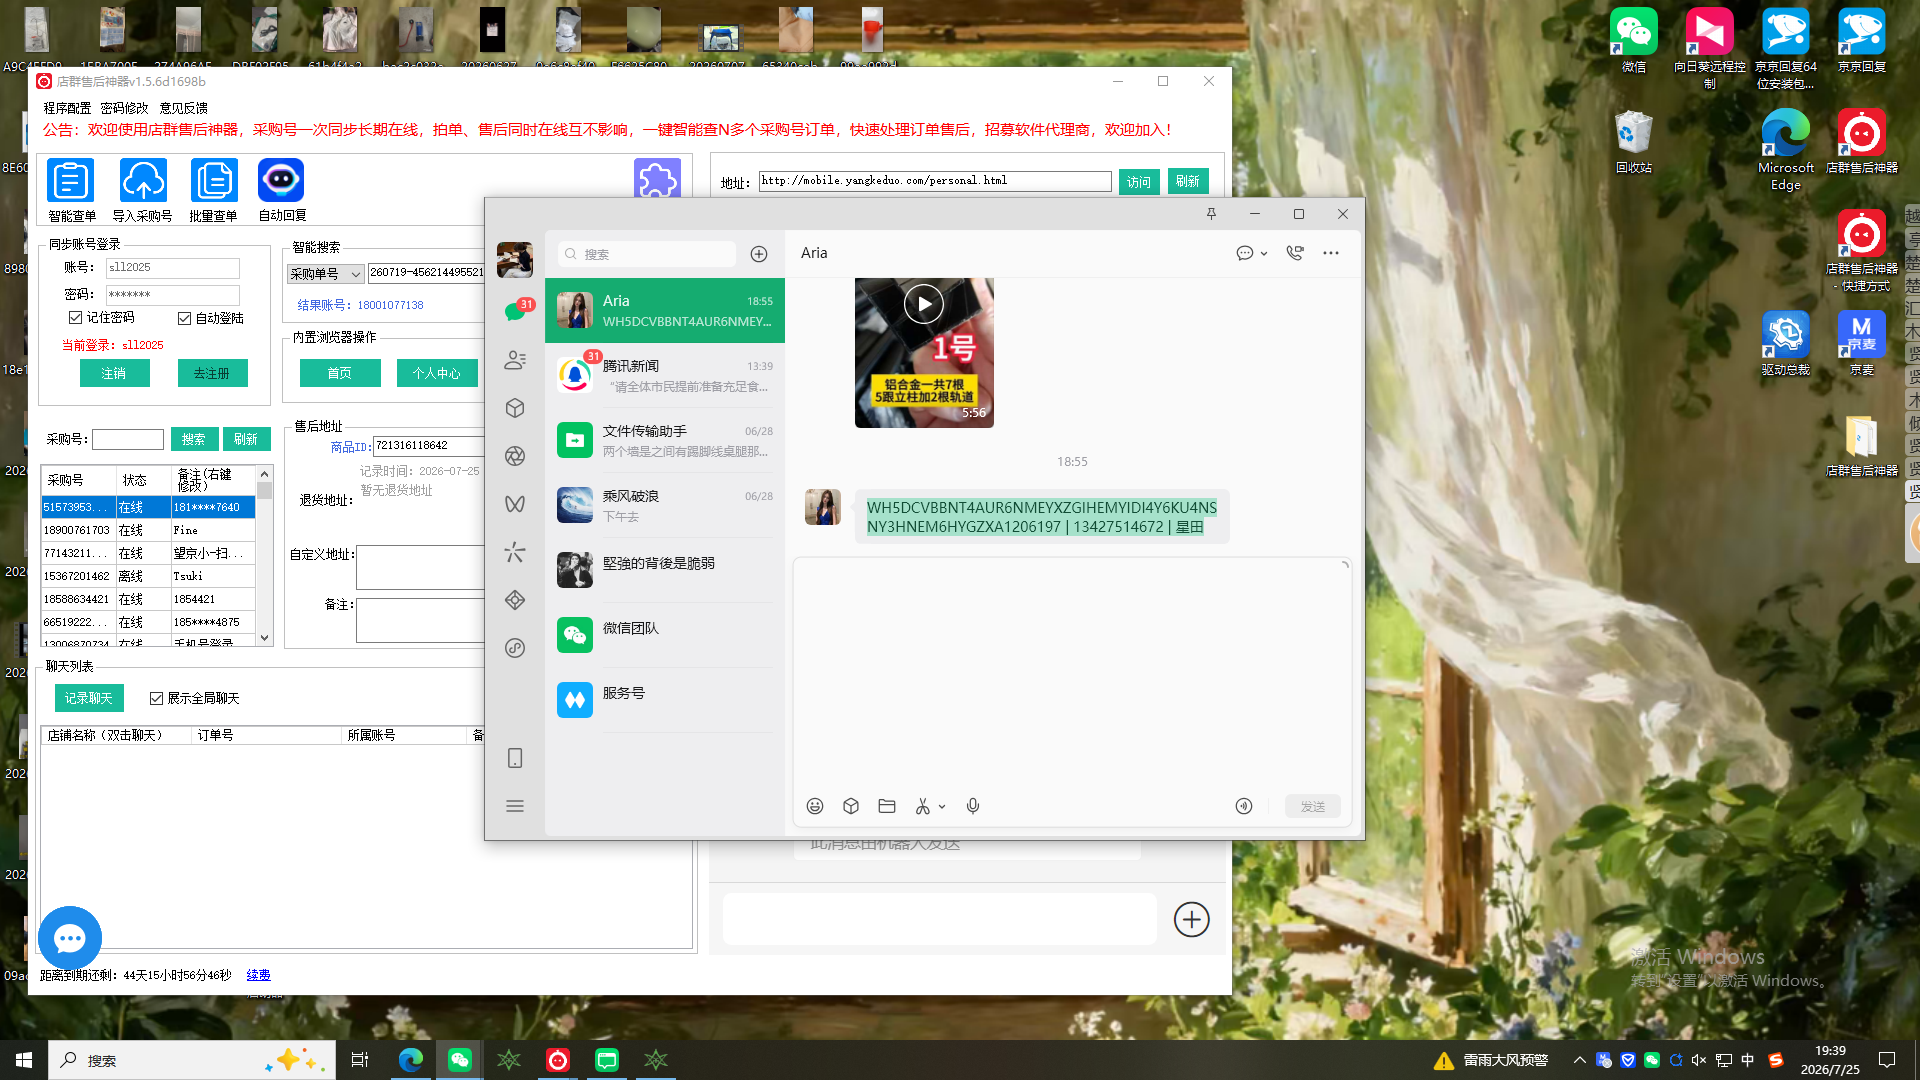
Task: Open WeChat Moments shutter icon
Action: click(x=515, y=456)
